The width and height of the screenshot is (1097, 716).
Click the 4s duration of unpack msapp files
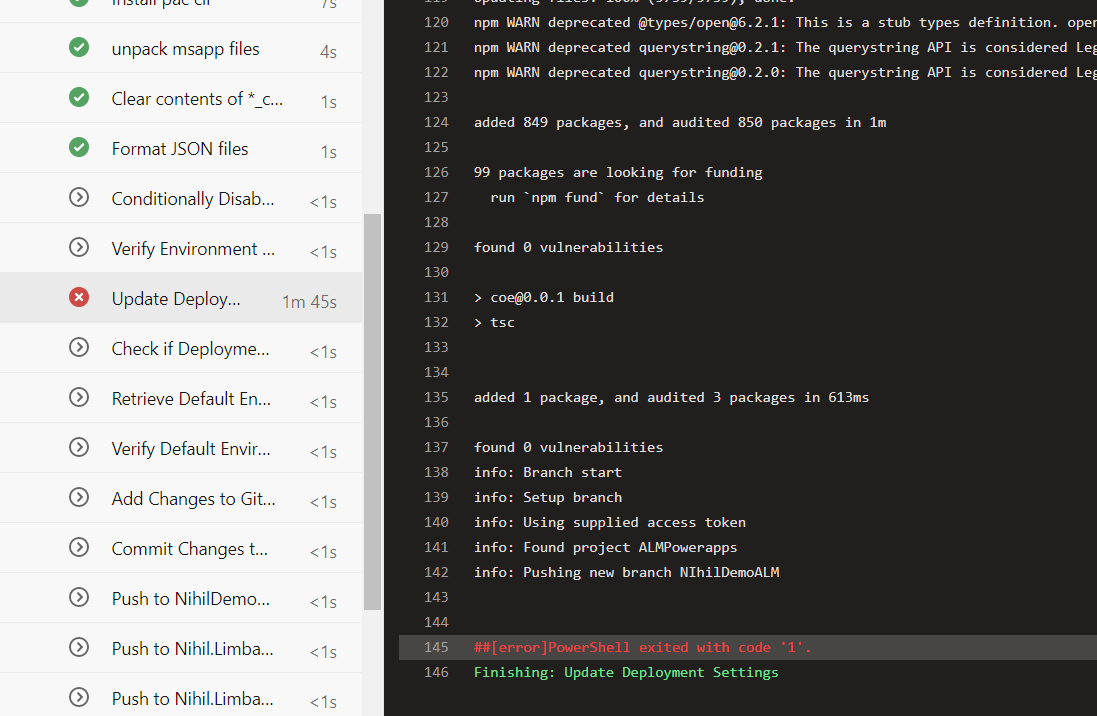tap(328, 52)
